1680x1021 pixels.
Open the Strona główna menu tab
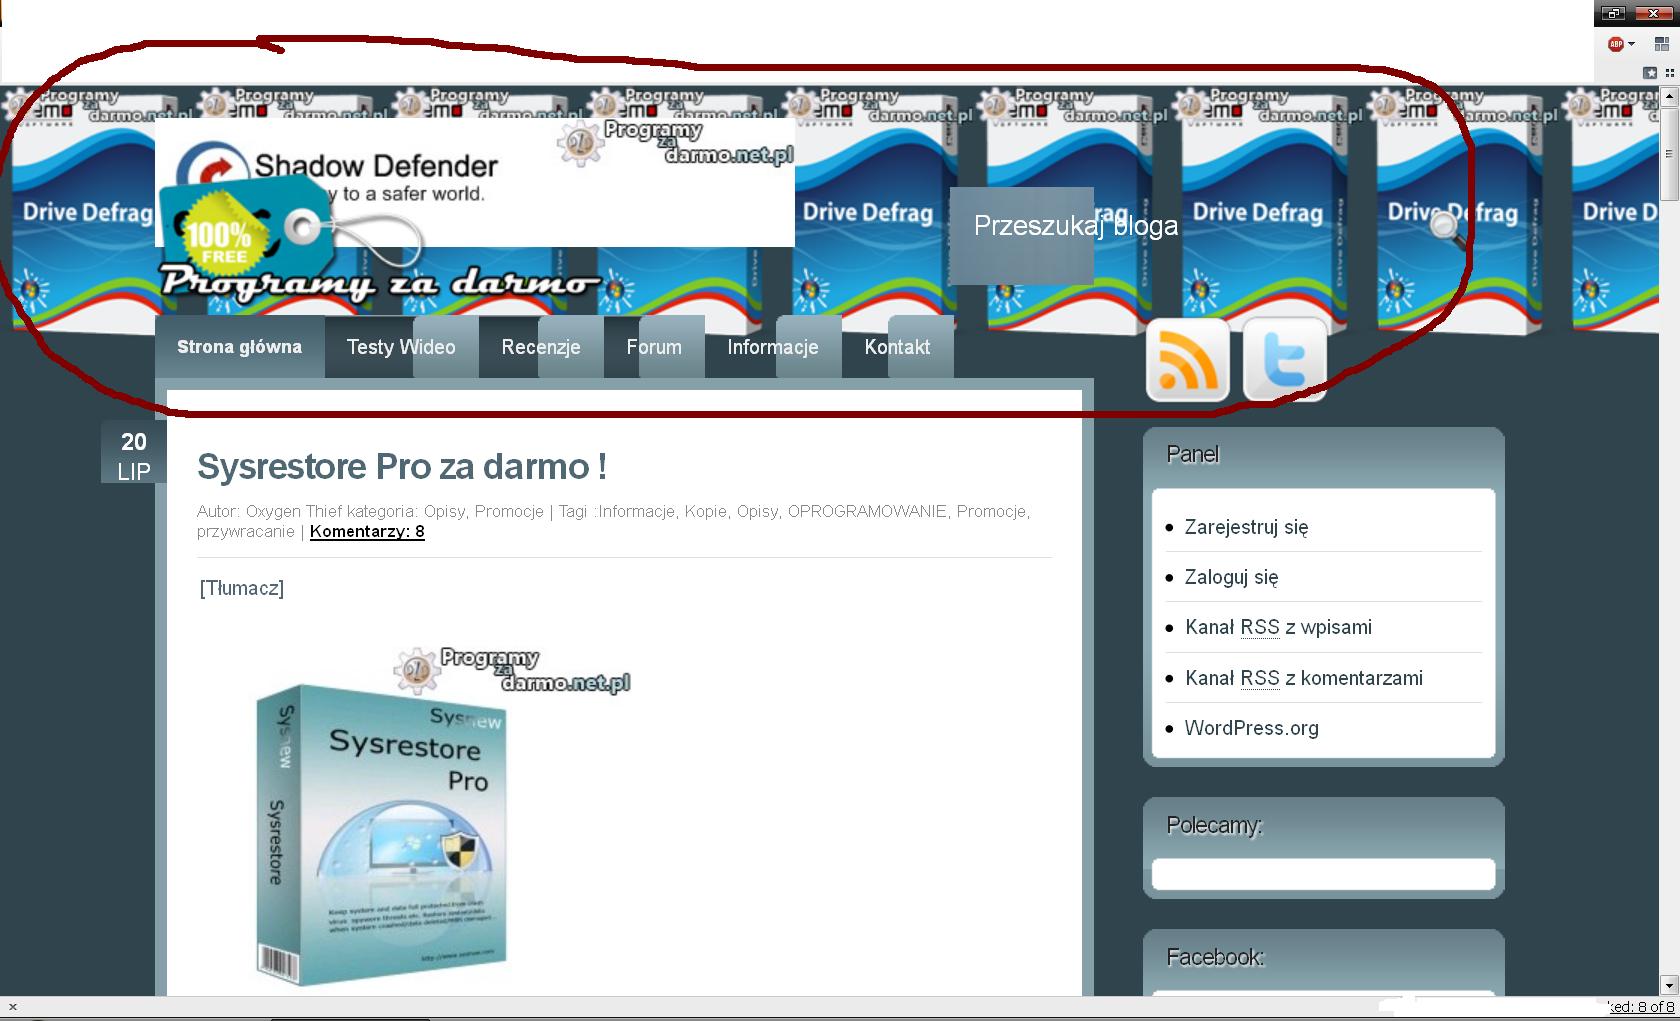click(x=239, y=347)
